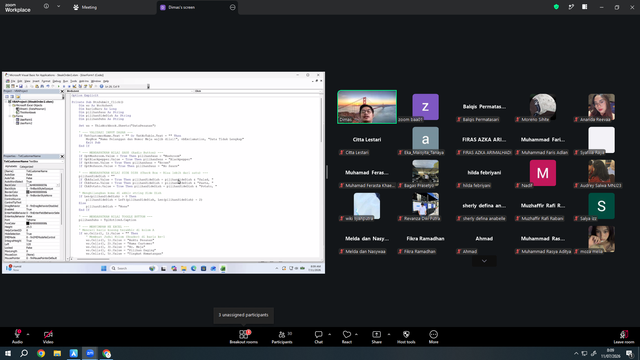Select the Ananda Reevaa participant tile
The width and height of the screenshot is (640, 360).
coord(601,107)
